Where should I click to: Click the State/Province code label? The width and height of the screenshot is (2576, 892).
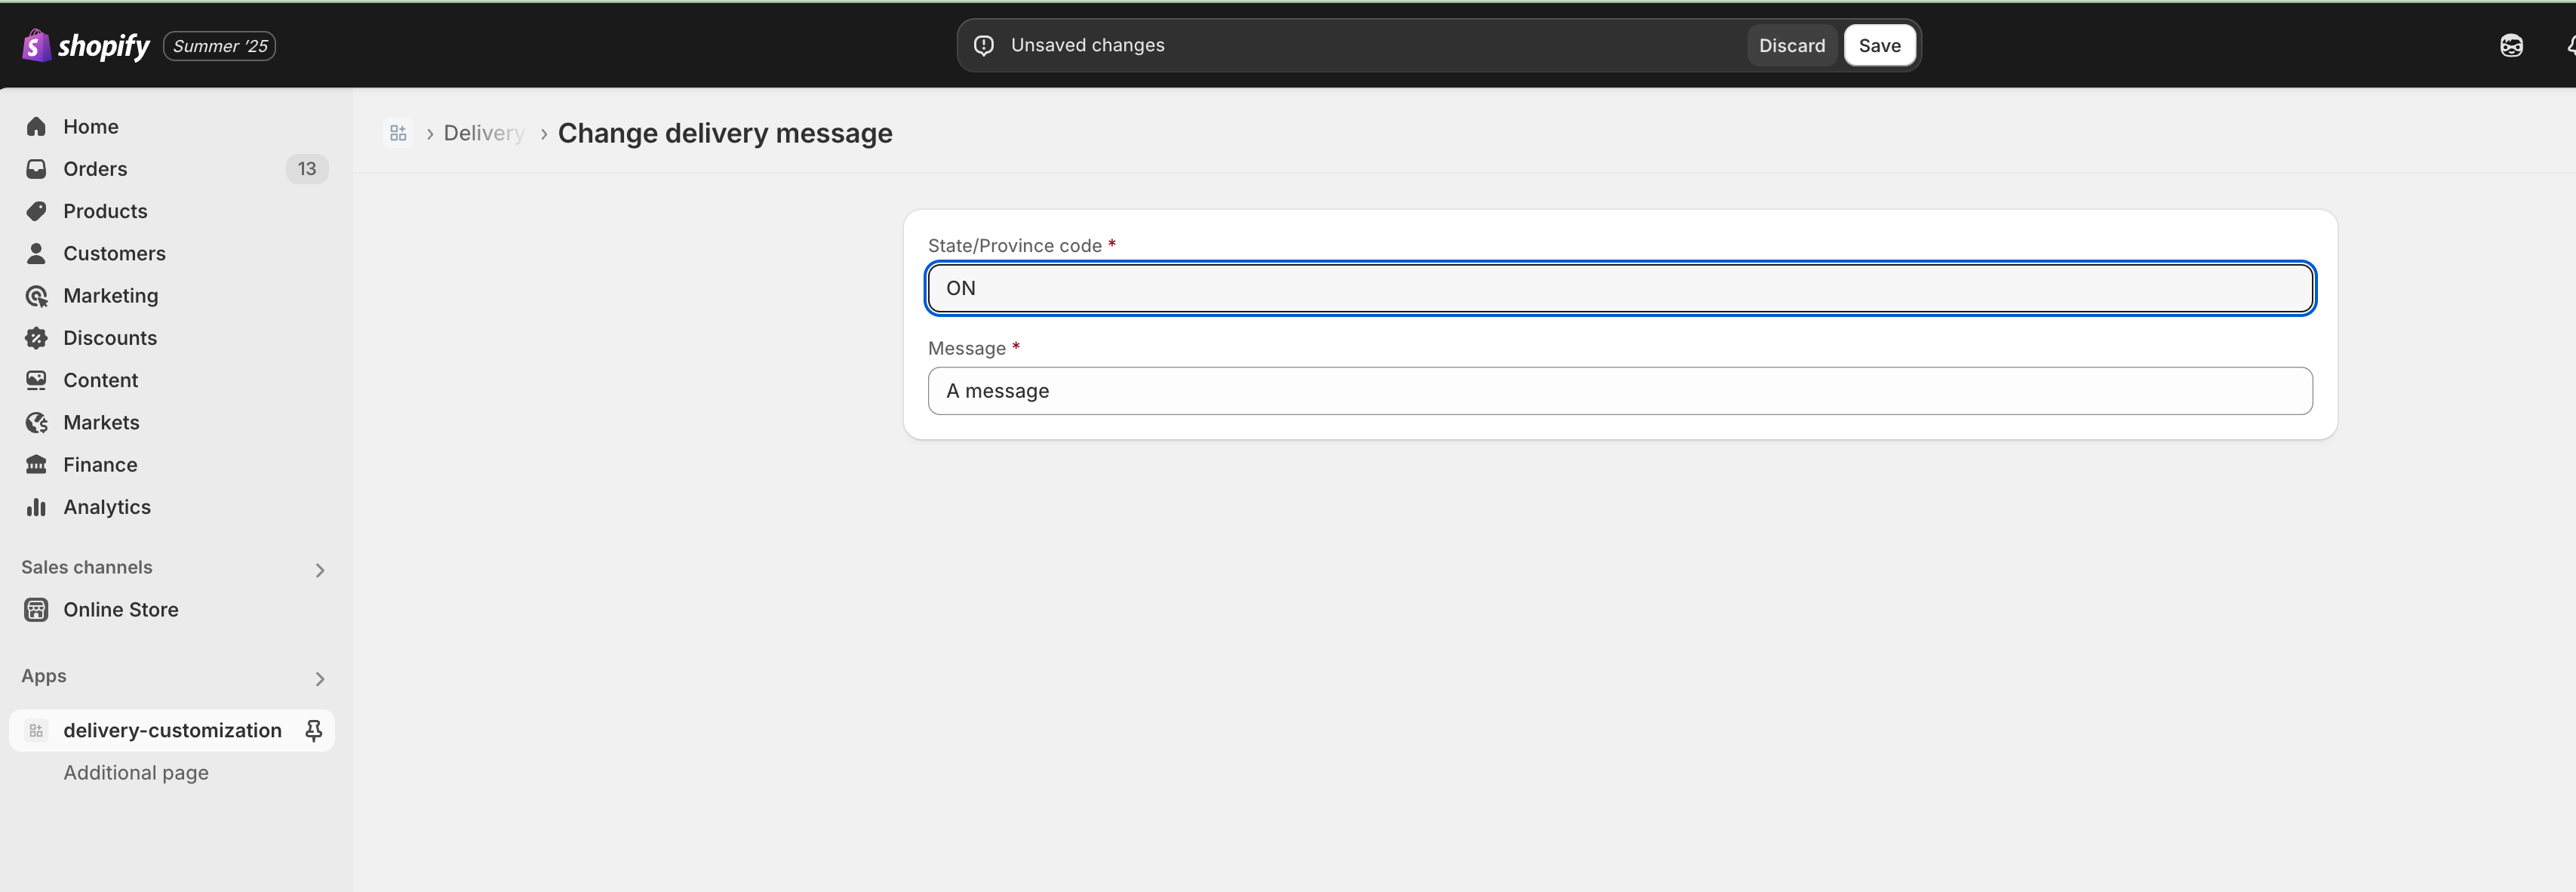point(1015,245)
